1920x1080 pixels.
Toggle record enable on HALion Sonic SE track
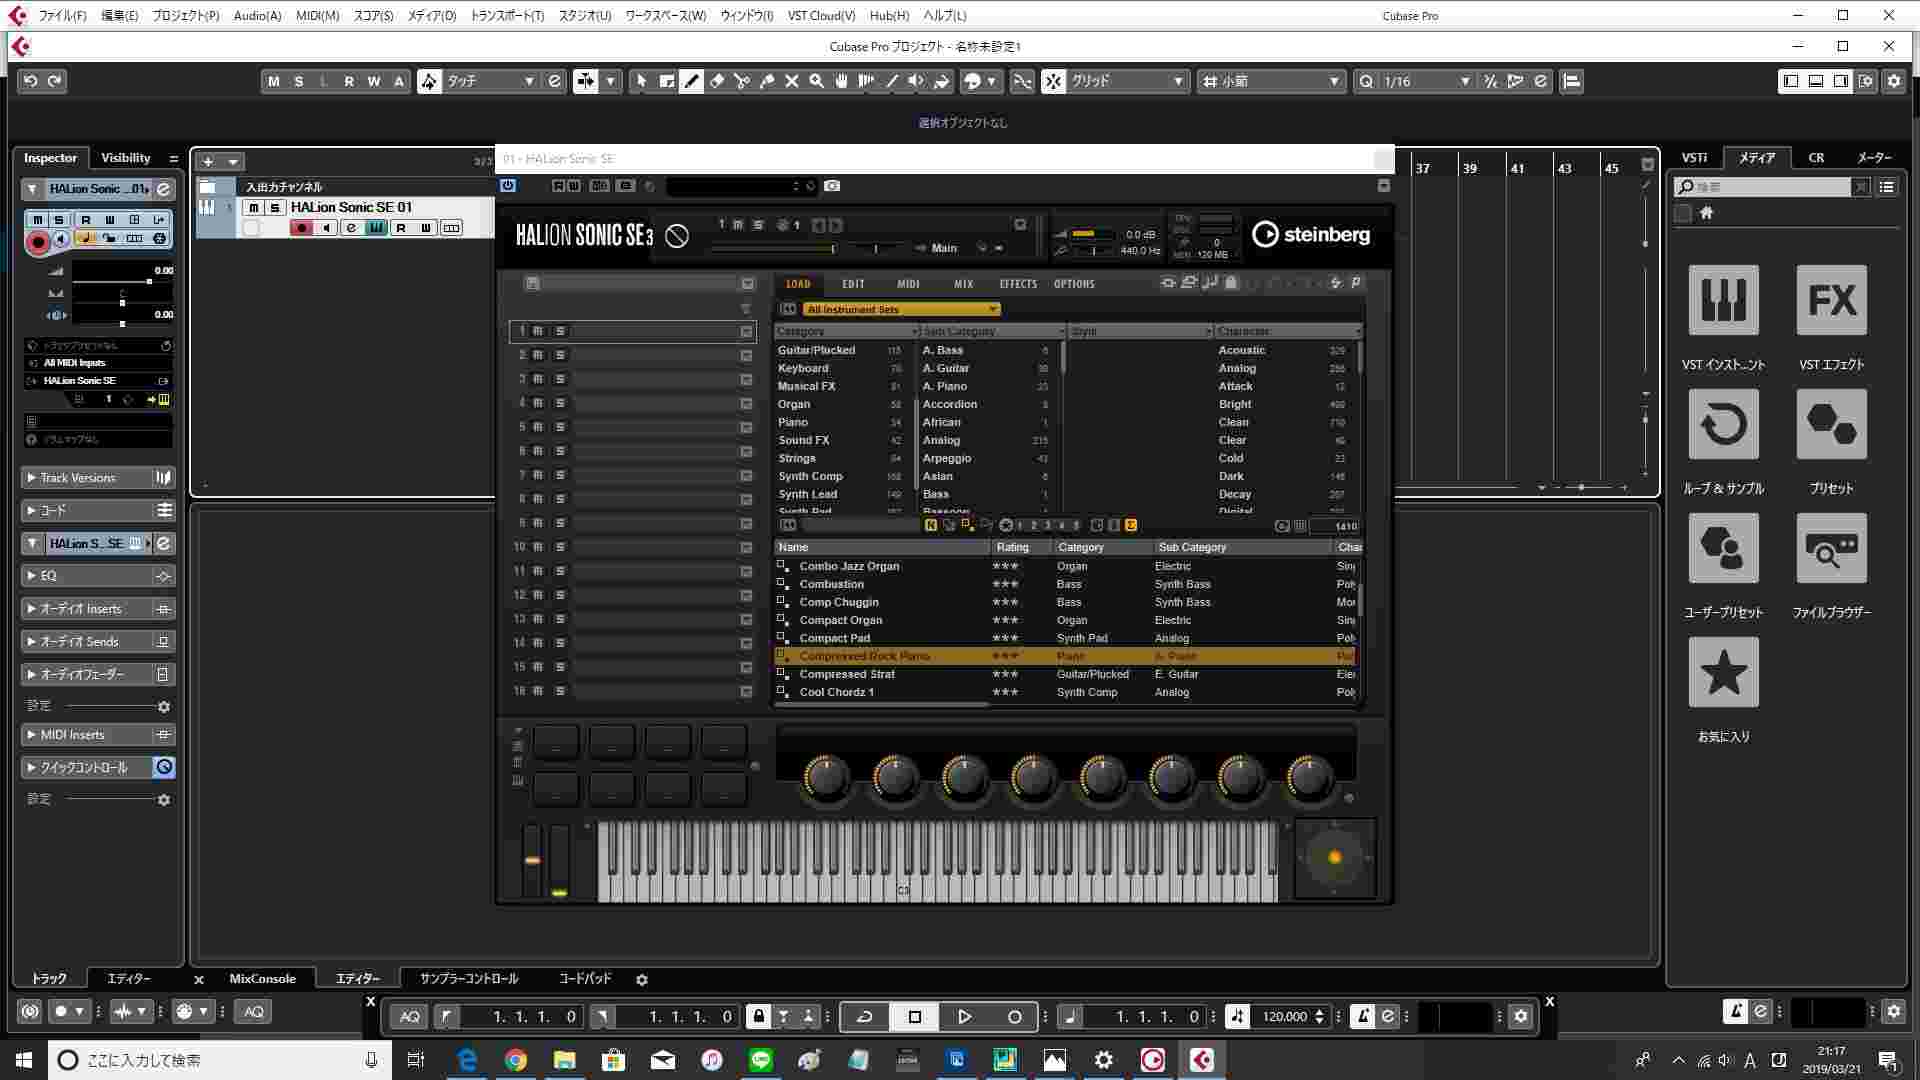pos(301,228)
